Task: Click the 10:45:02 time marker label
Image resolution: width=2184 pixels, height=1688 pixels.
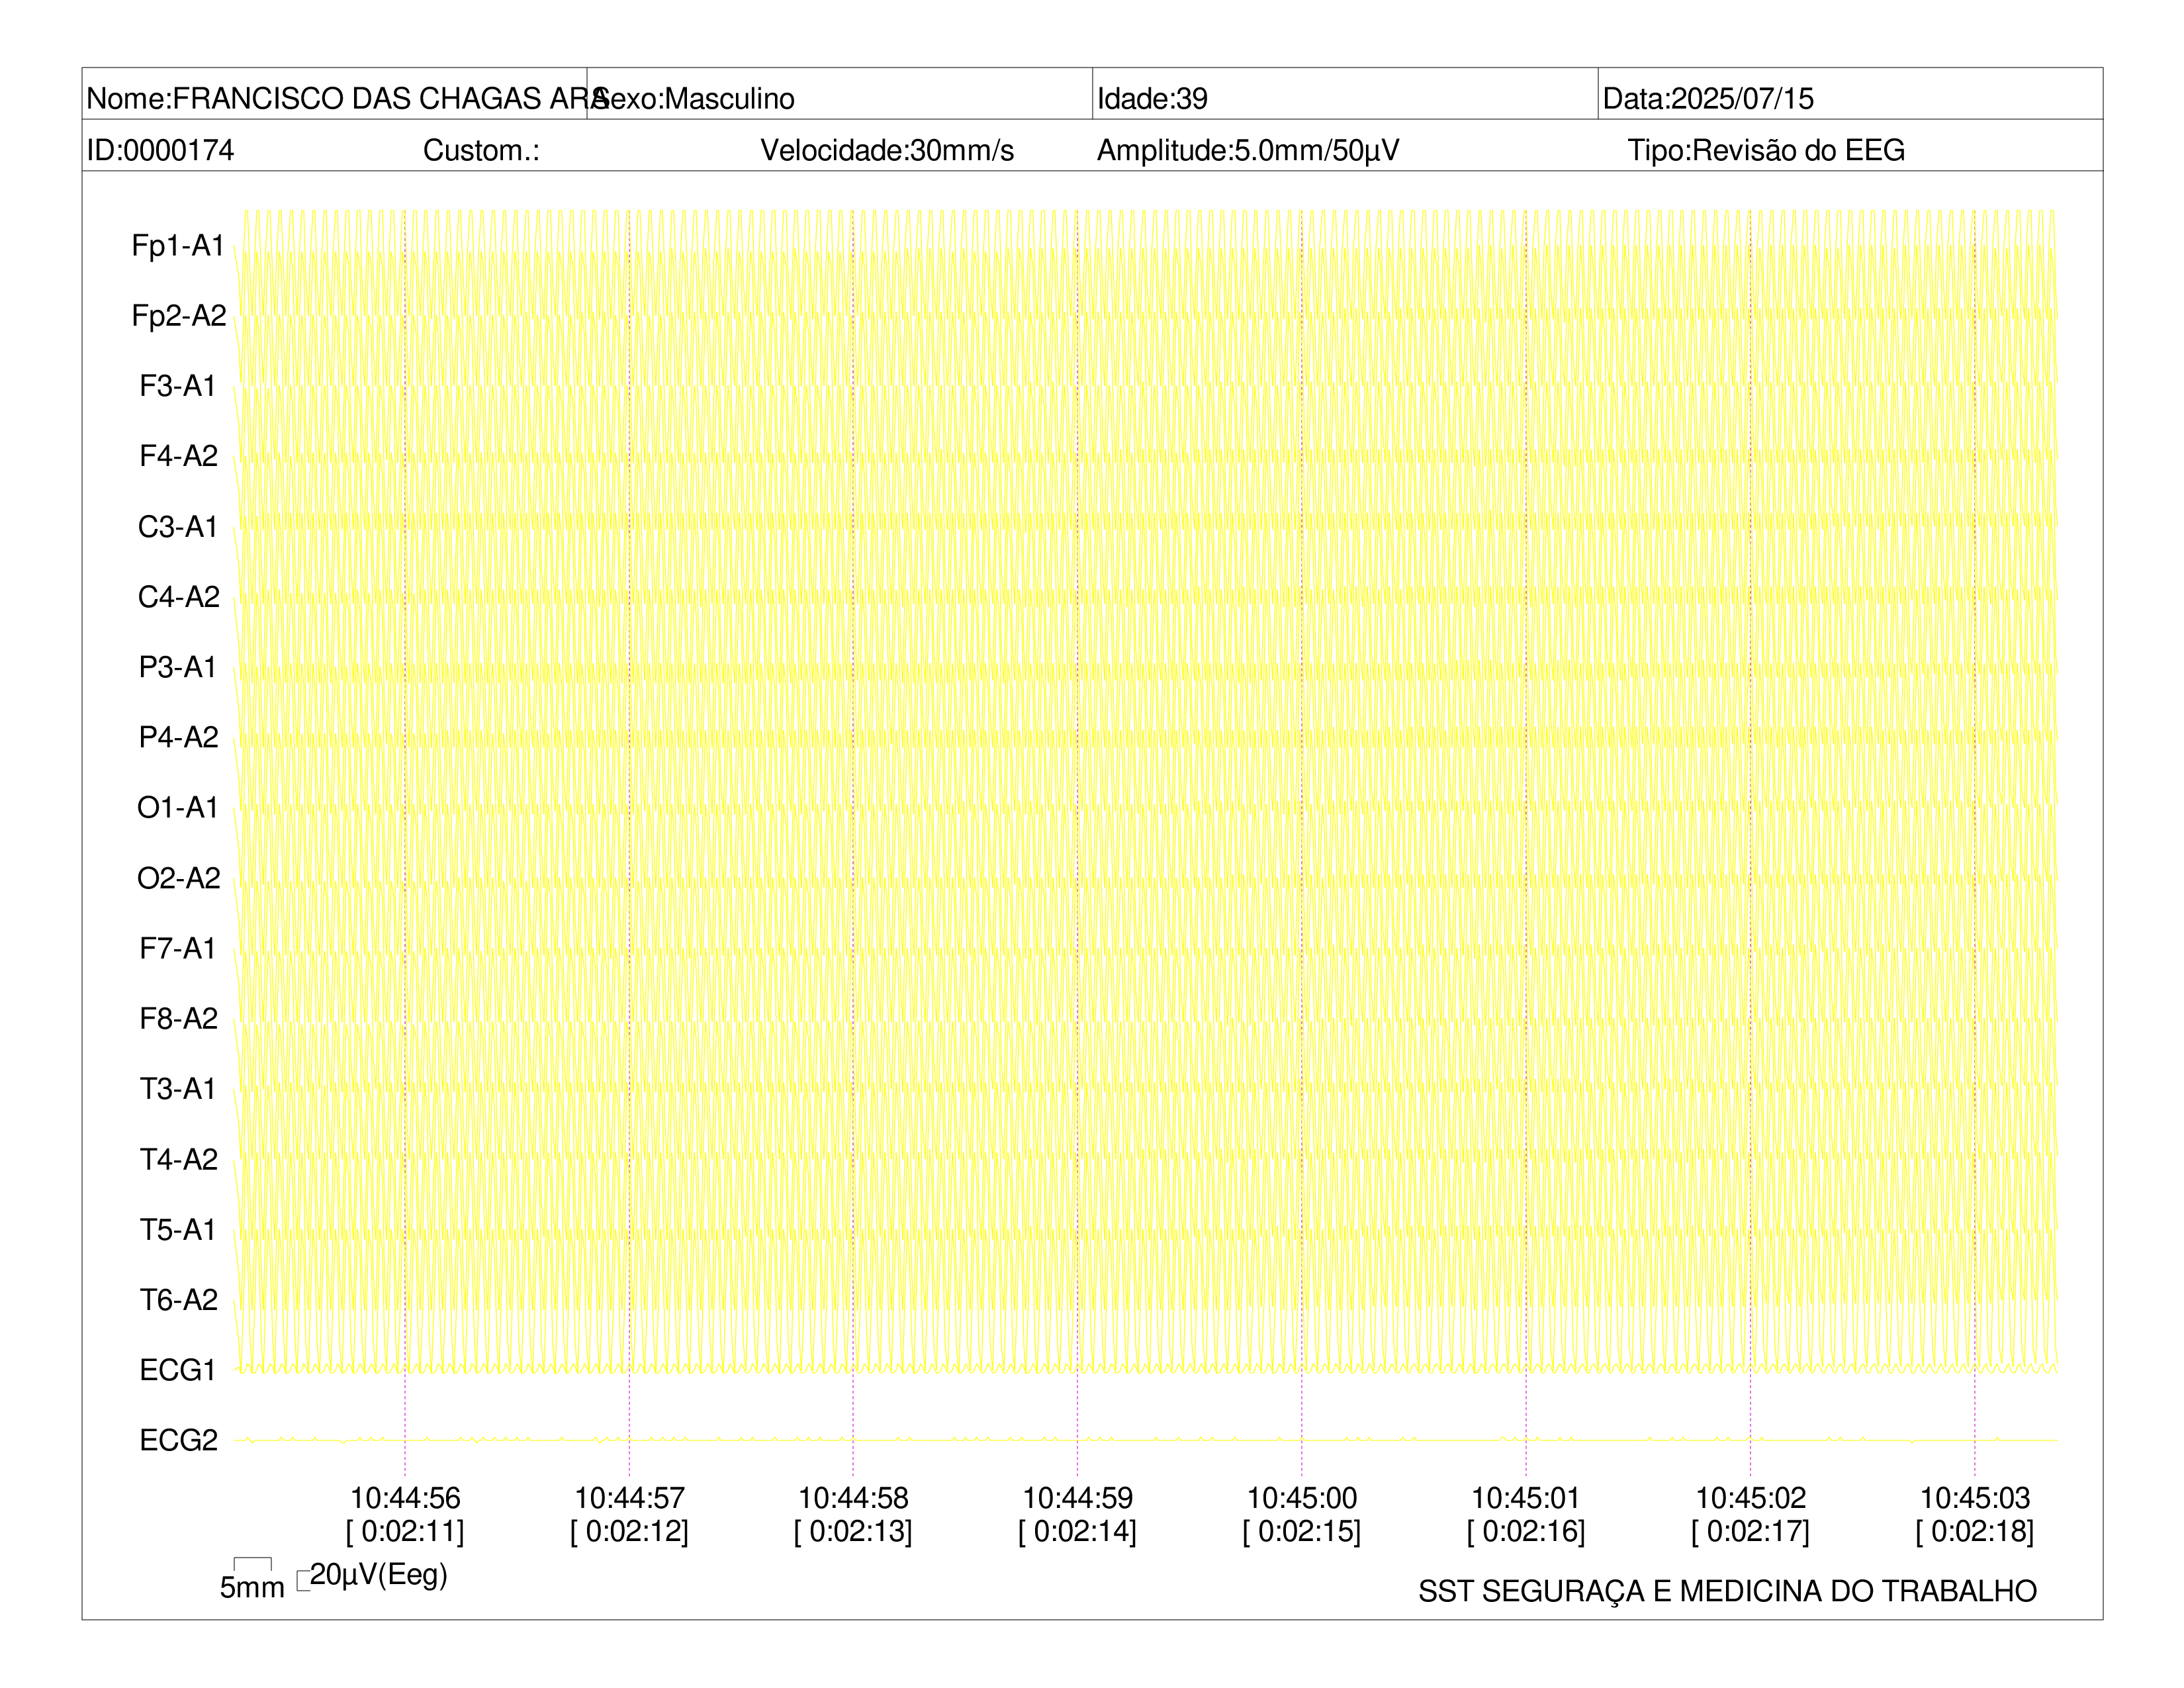Action: [1751, 1498]
